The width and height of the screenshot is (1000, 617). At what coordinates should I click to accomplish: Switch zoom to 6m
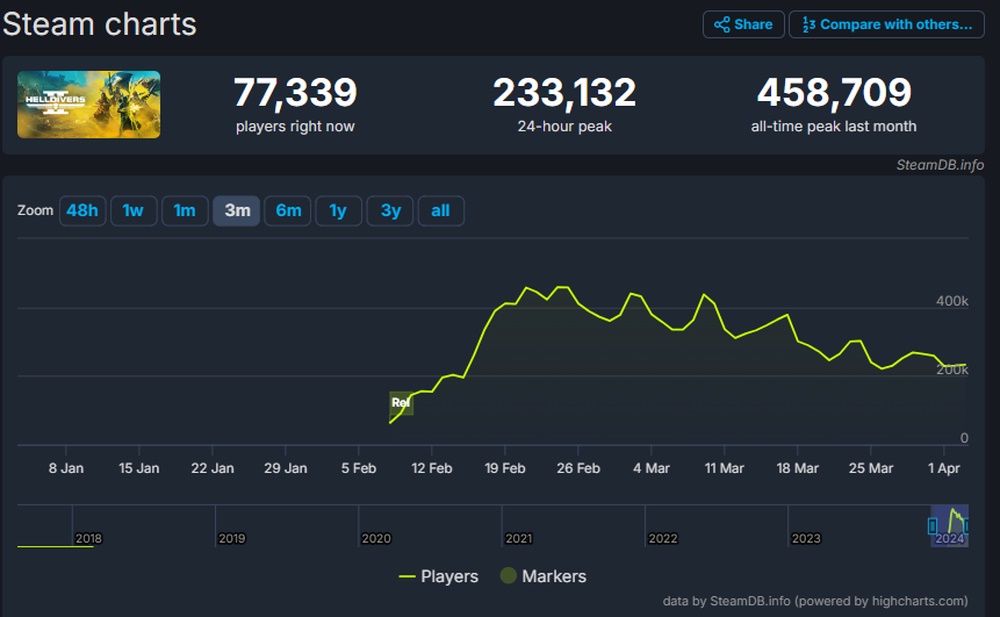pyautogui.click(x=288, y=211)
